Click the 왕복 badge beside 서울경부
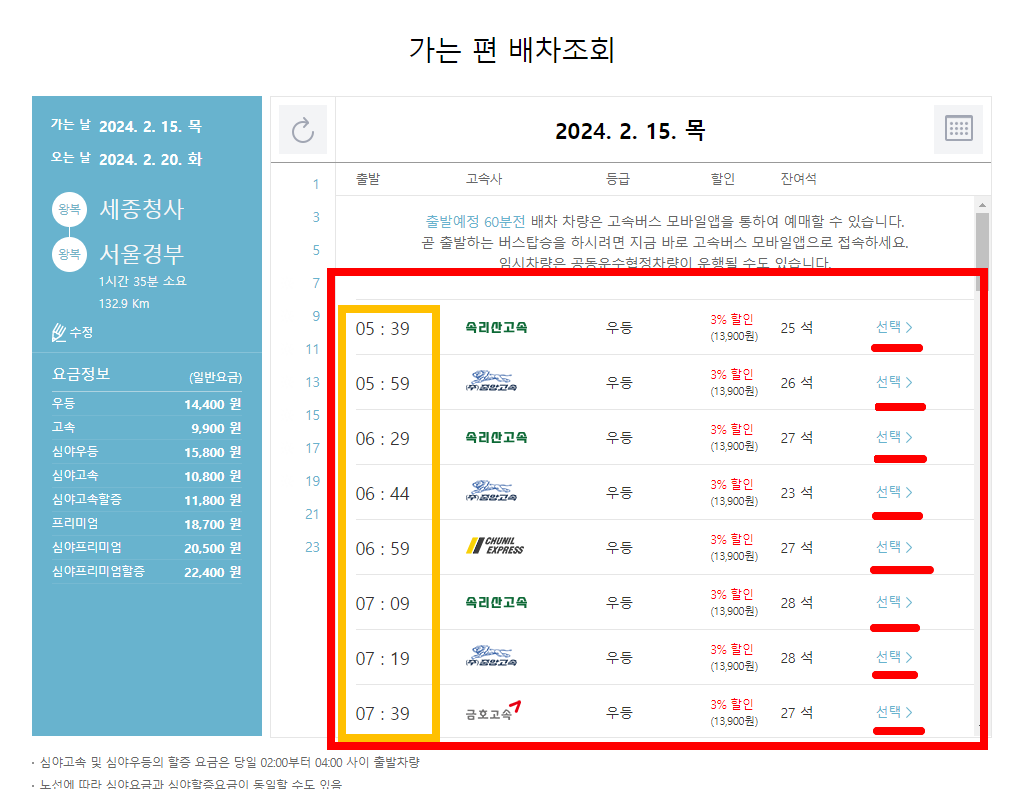This screenshot has height=789, width=1029. click(70, 254)
